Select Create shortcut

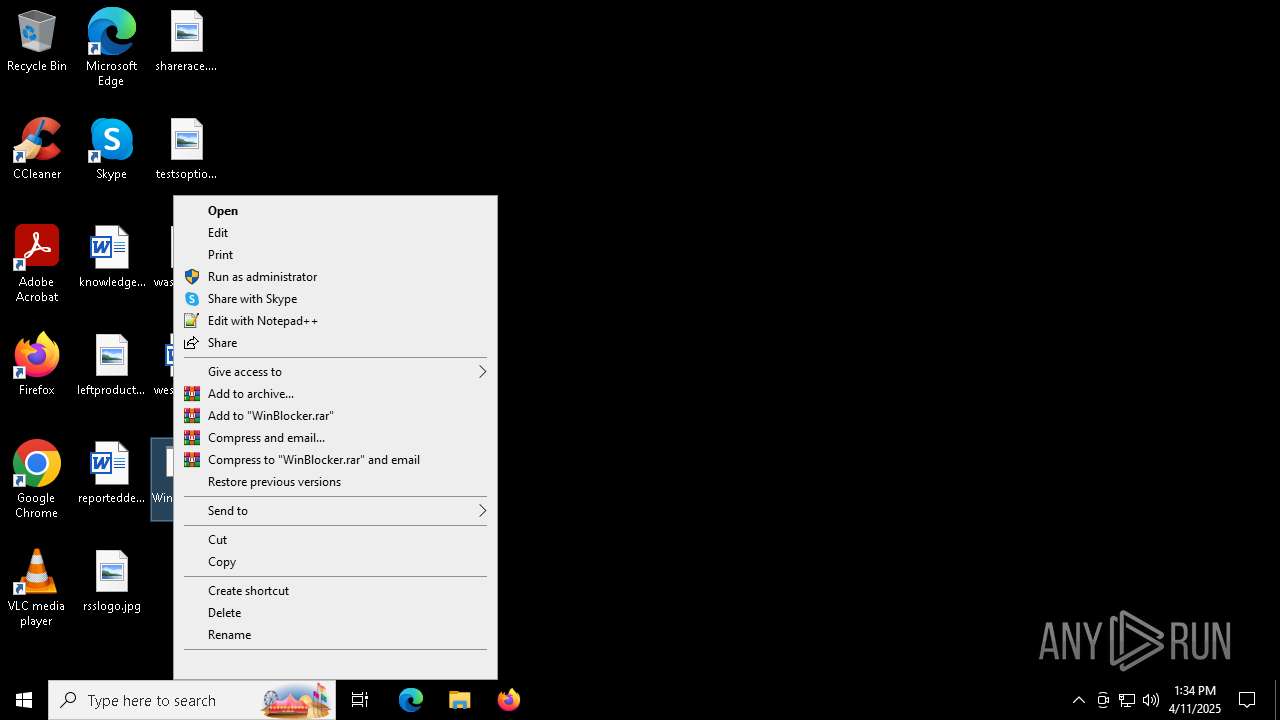[x=335, y=591]
